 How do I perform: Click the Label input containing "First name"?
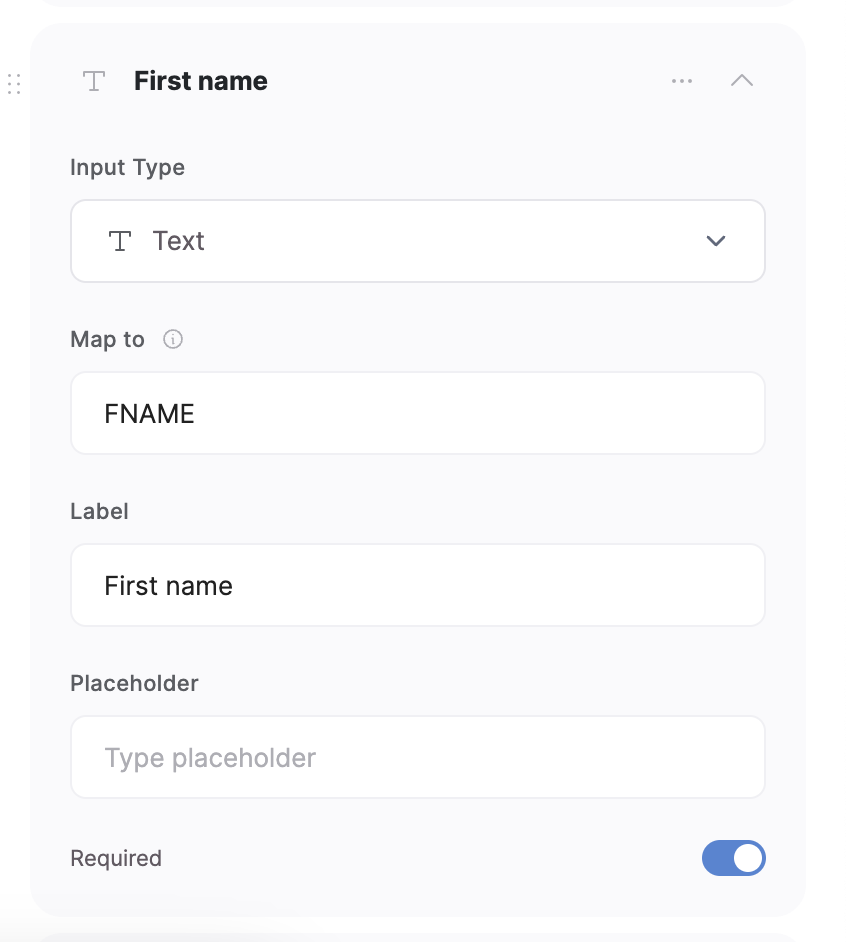tap(417, 585)
